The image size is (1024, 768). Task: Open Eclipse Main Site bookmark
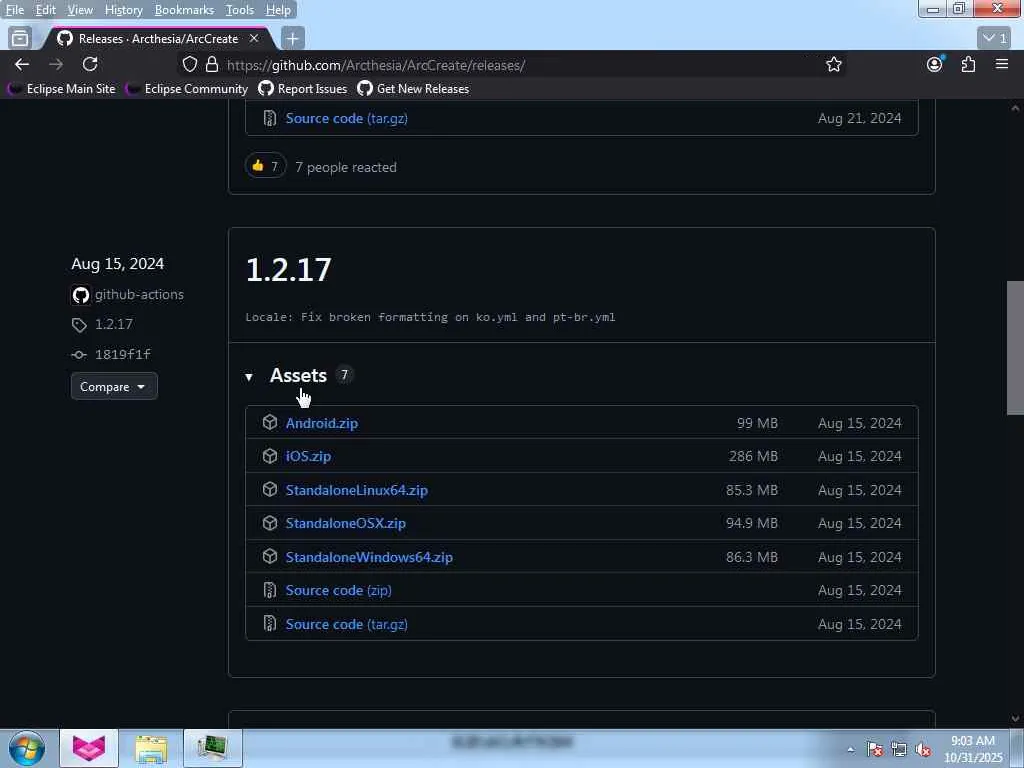coord(62,89)
